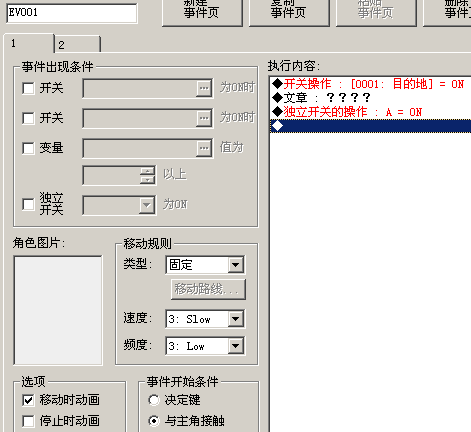Click the EV001 event name field
This screenshot has height=432, width=471.
point(72,13)
